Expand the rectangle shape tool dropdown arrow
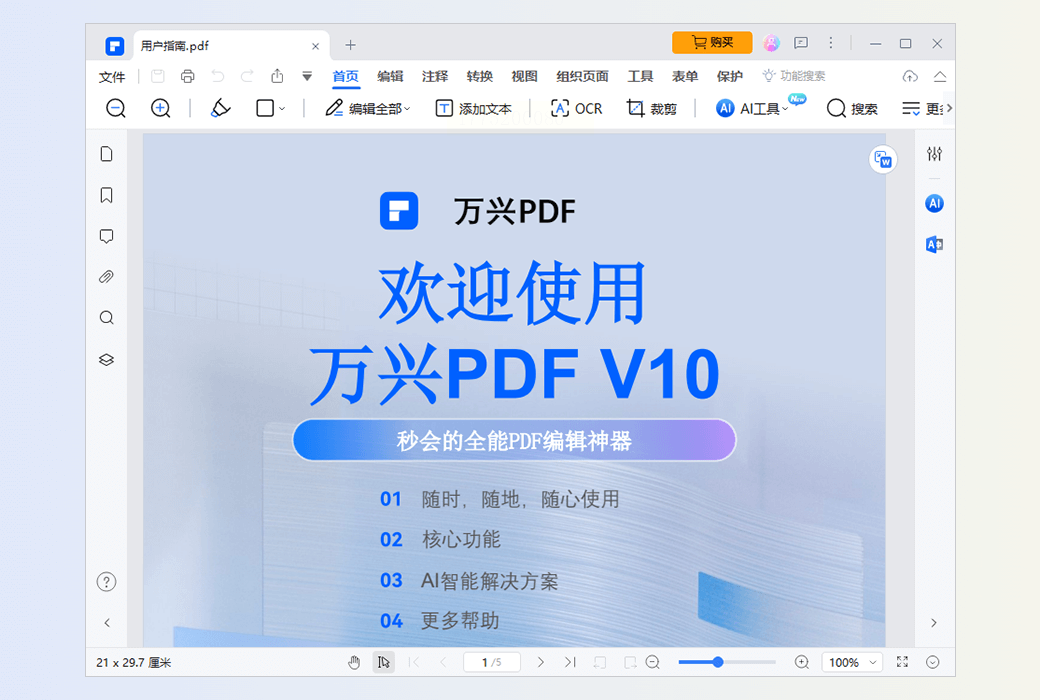1040x700 pixels. pyautogui.click(x=282, y=109)
